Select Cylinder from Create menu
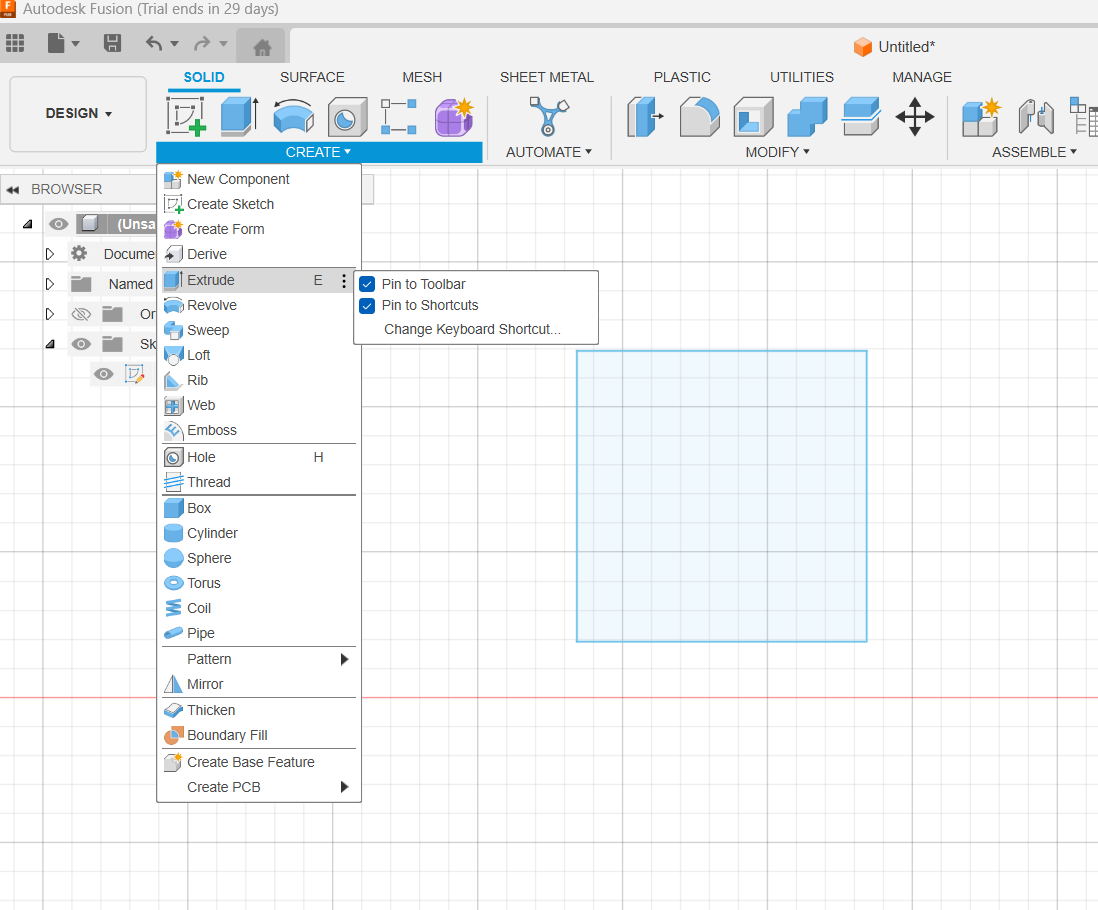This screenshot has height=910, width=1098. pos(259,533)
